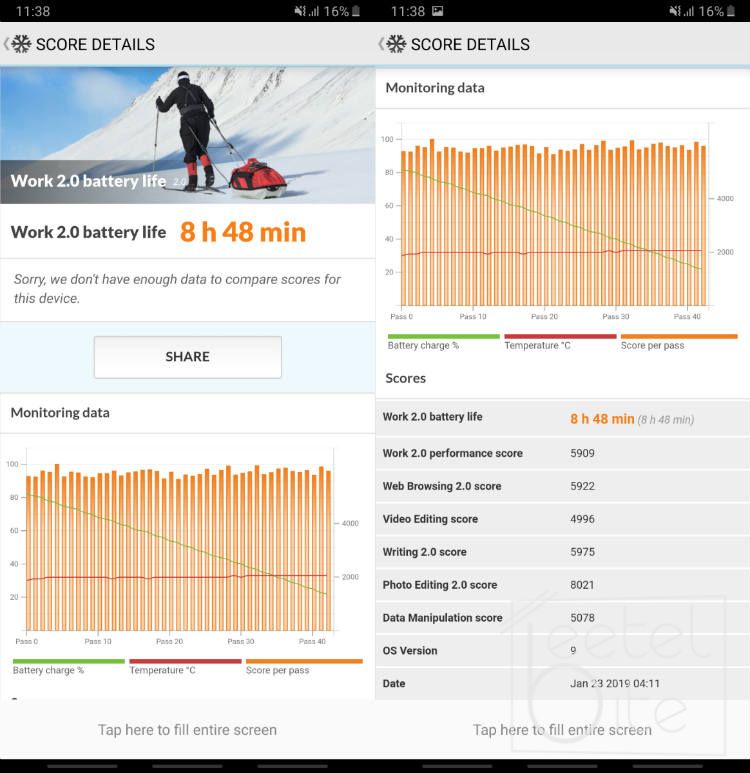
Task: Tap the 'Work 2.0 battery life' banner title
Action: (88, 181)
